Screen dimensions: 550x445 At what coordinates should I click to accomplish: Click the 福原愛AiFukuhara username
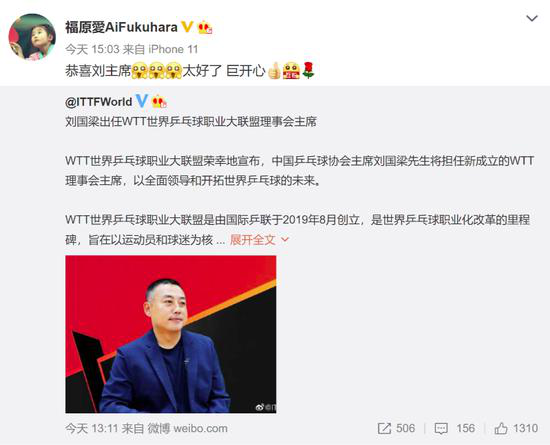121,27
